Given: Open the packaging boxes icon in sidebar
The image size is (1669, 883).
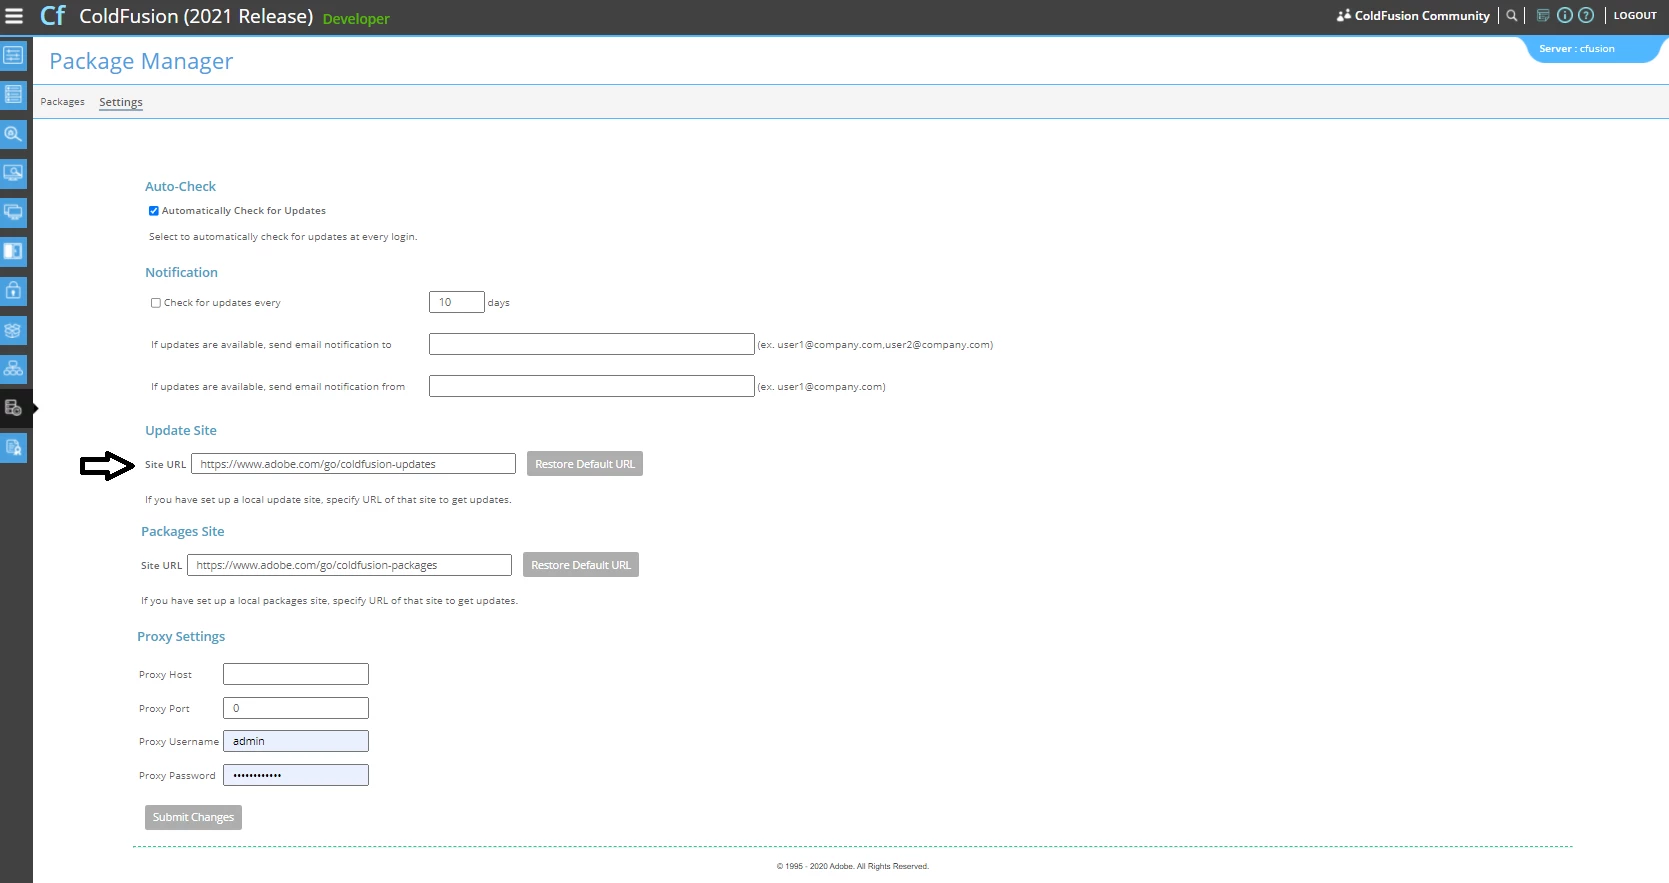Looking at the screenshot, I should pyautogui.click(x=13, y=330).
